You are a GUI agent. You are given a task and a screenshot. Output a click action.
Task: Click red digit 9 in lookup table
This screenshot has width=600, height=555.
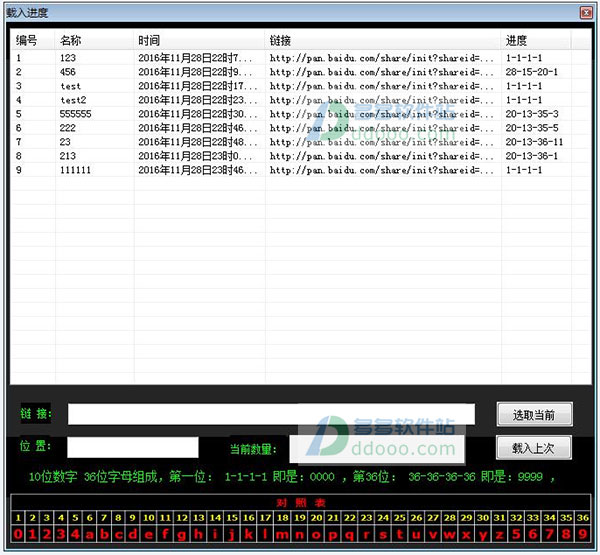tap(583, 534)
